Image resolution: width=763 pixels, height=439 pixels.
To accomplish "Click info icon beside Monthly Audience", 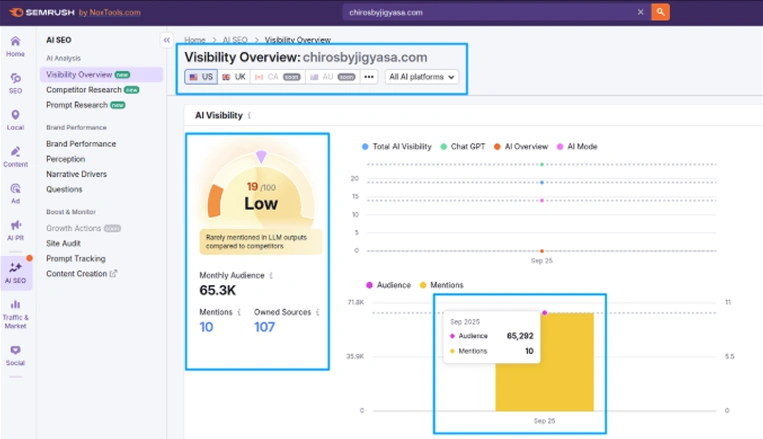I will click(271, 275).
